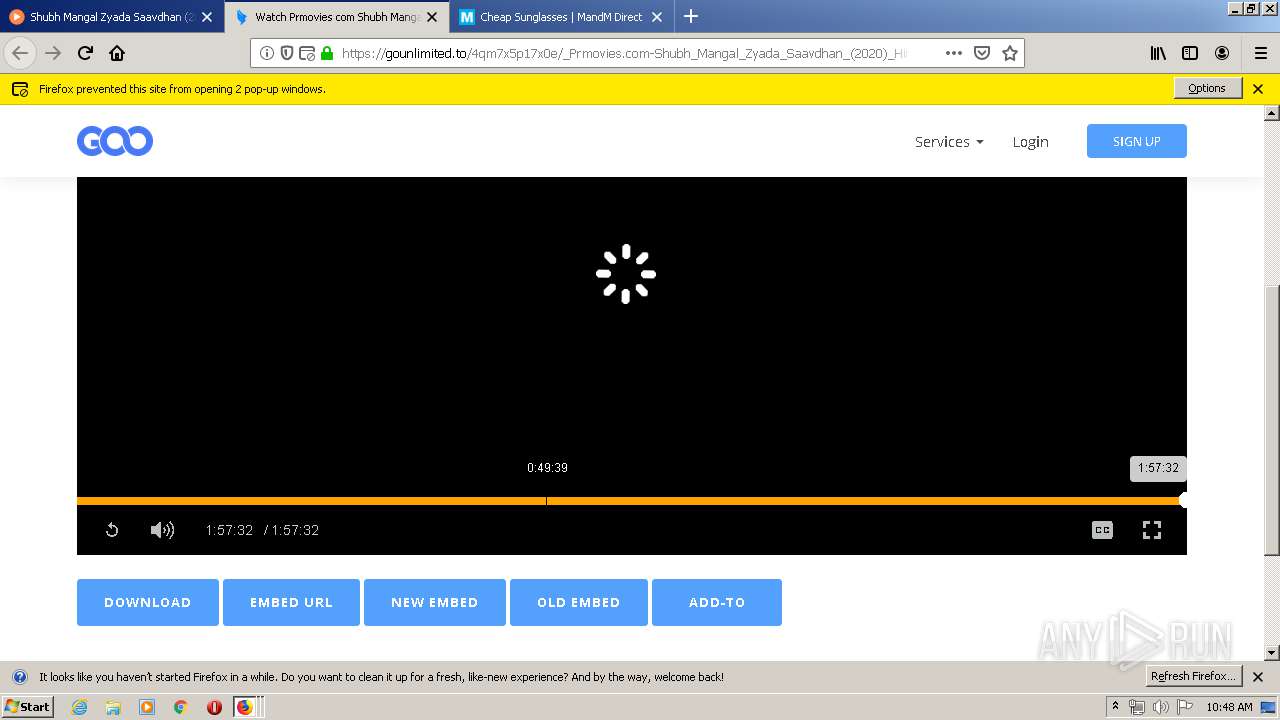Image resolution: width=1280 pixels, height=720 pixels.
Task: Click the Refresh Firefox button
Action: [x=1194, y=676]
